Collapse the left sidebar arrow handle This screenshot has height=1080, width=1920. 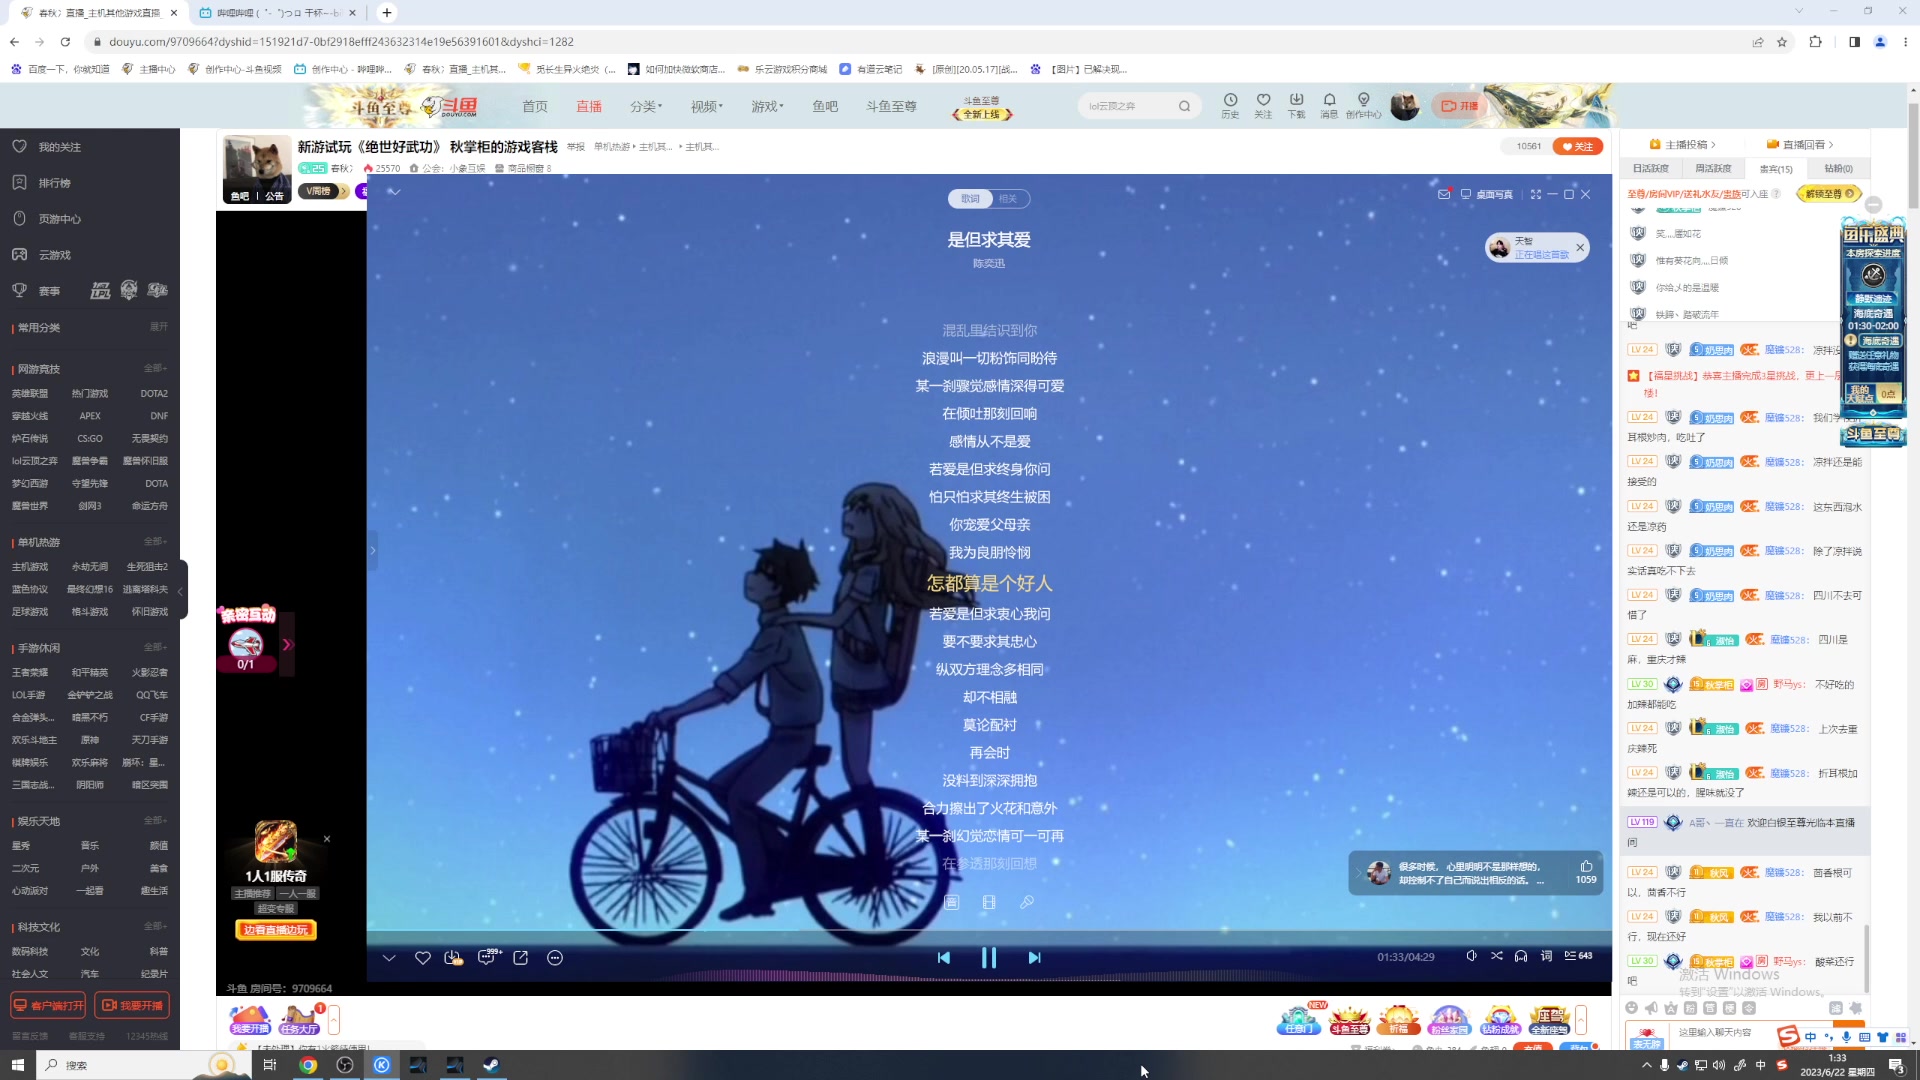[181, 591]
